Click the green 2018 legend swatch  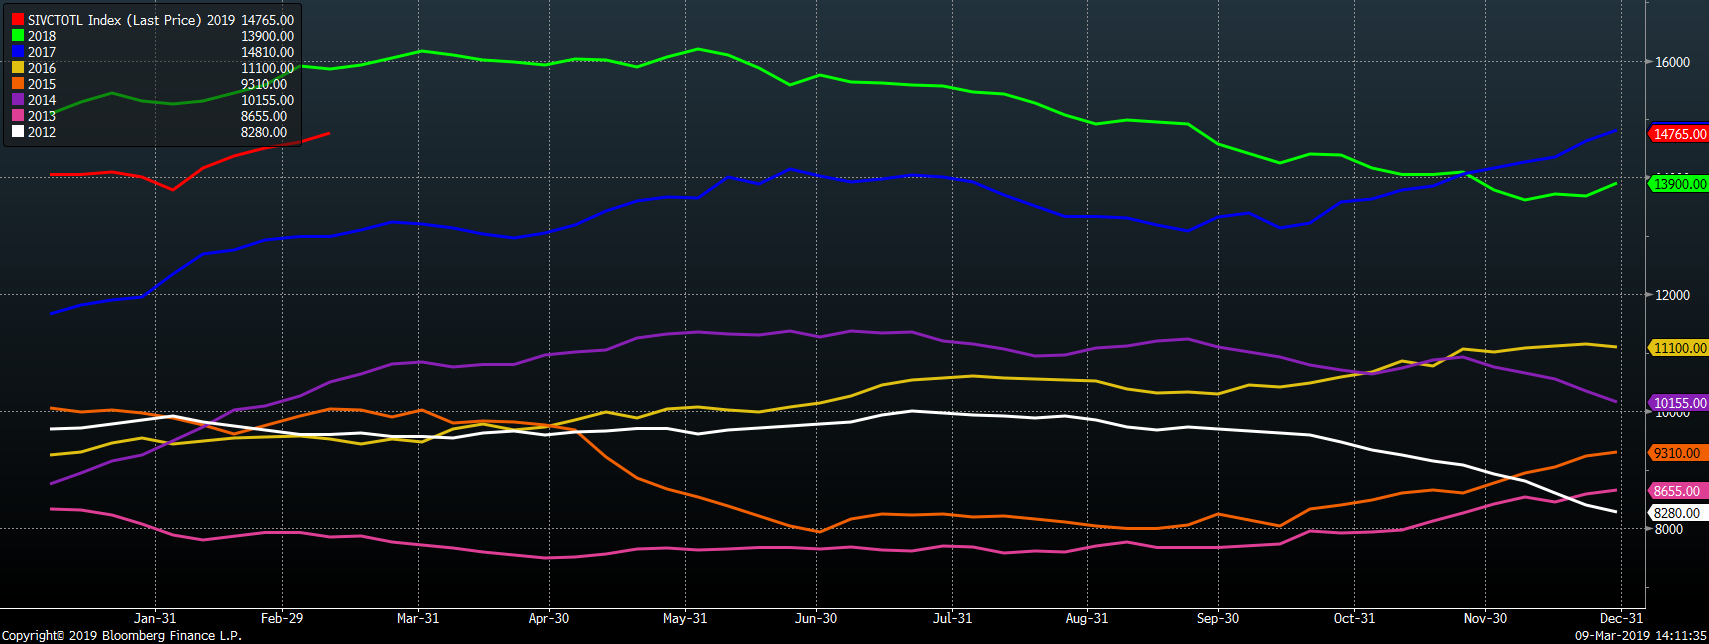coord(17,36)
